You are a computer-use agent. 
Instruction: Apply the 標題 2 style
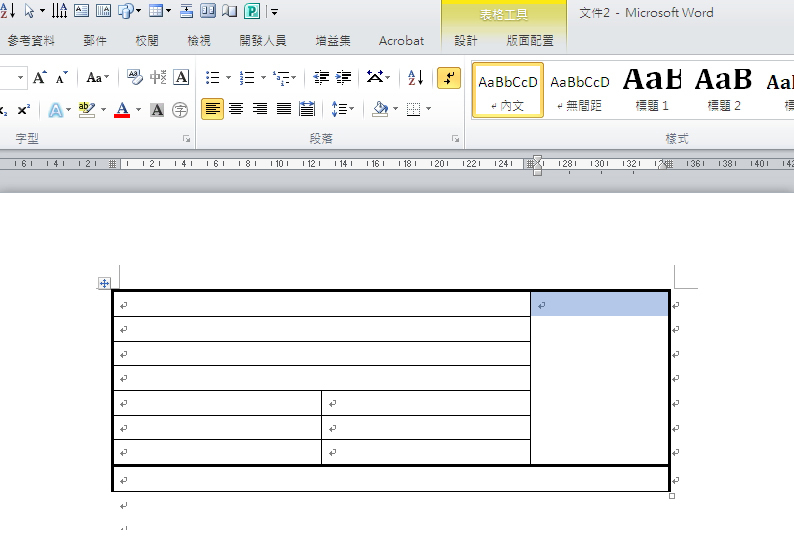point(724,90)
